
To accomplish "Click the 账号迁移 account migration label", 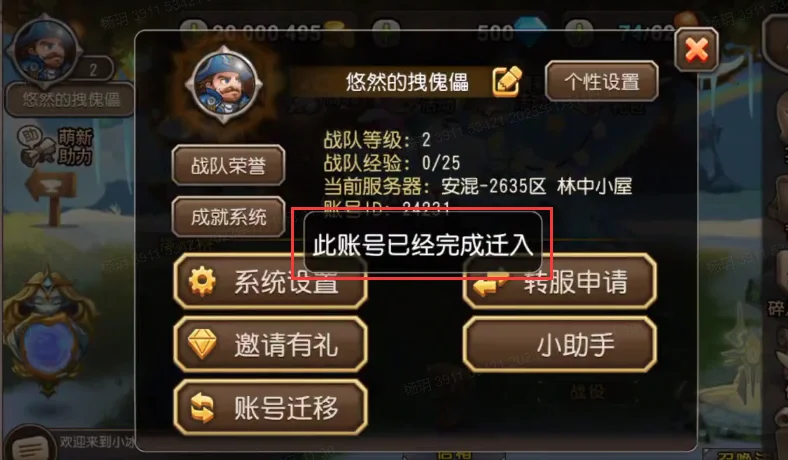I will coord(286,408).
